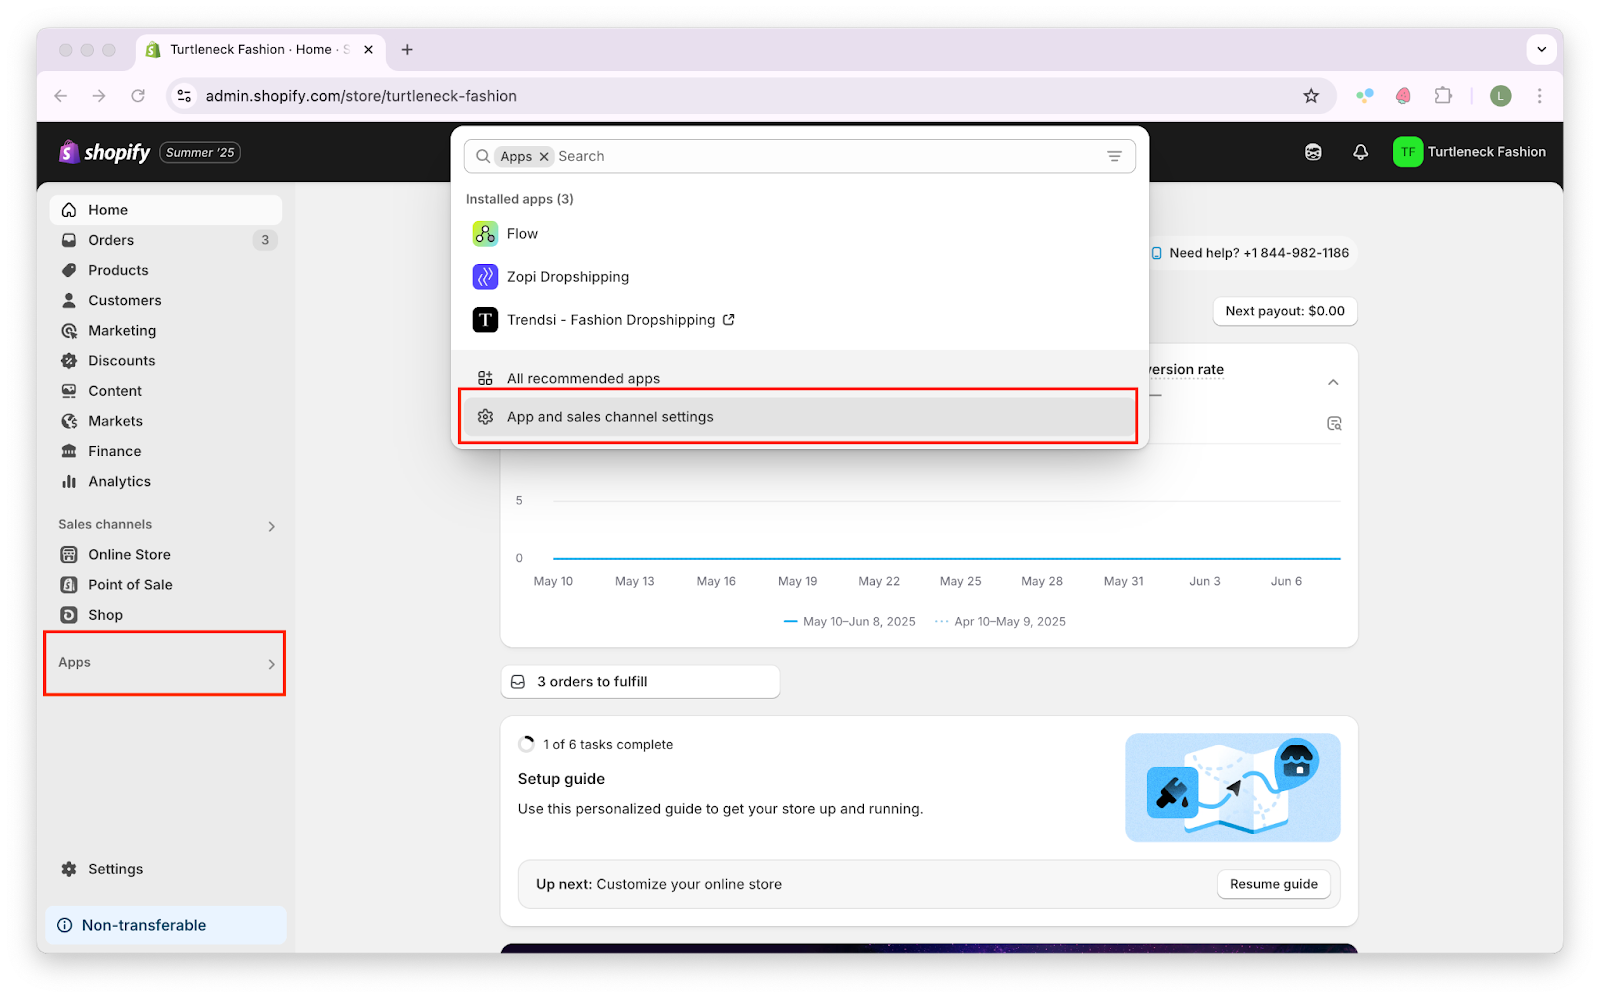The image size is (1600, 998).
Task: Click into the Search input field
Action: pos(820,157)
